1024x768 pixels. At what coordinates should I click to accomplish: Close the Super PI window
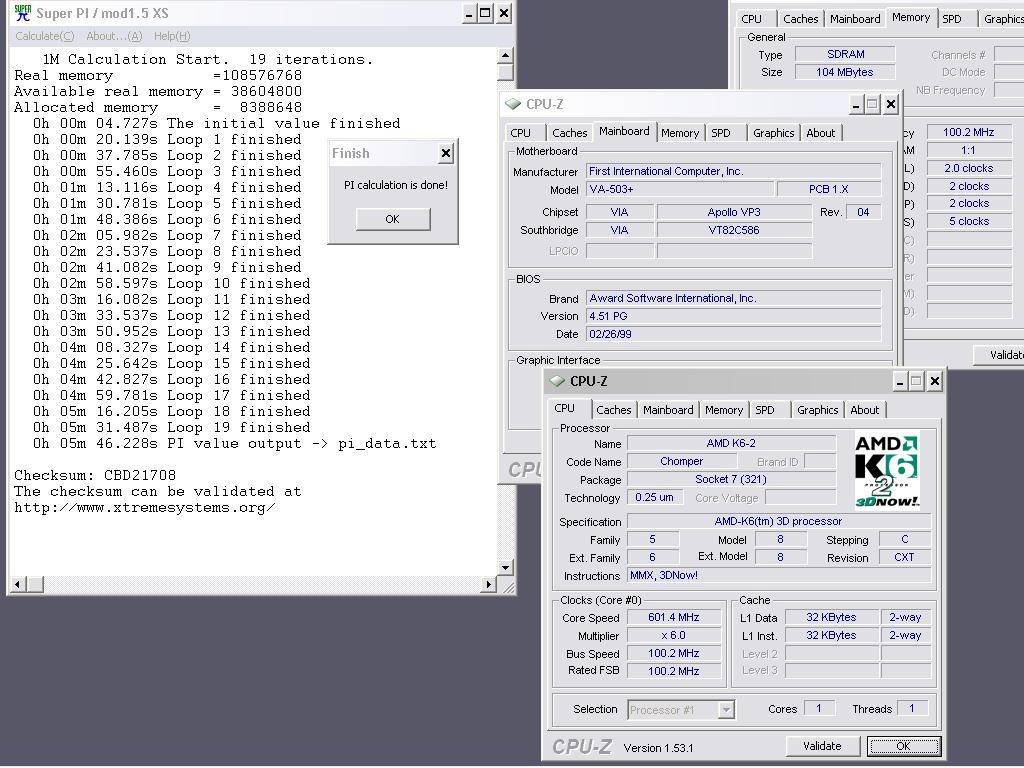tap(504, 13)
